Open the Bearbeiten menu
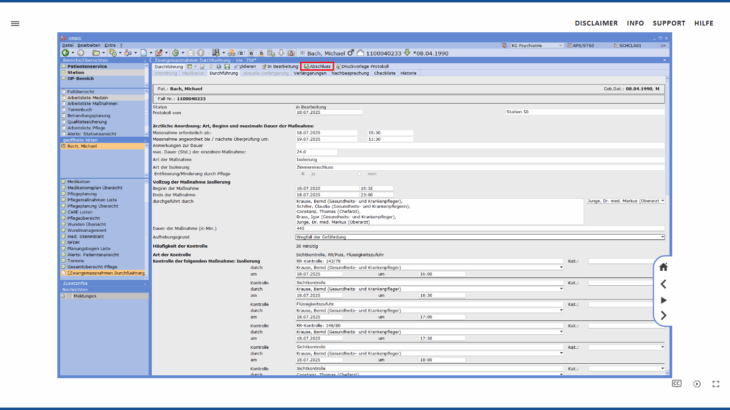Screen dimensions: 730x410 (88, 45)
